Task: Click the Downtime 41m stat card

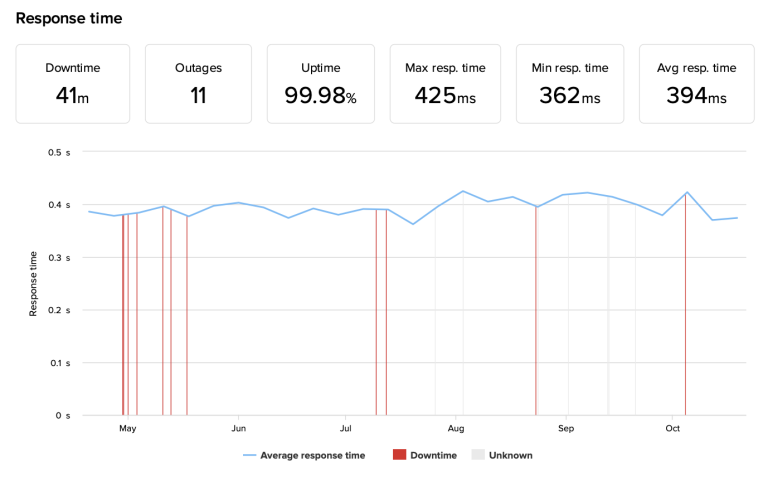Action: [72, 84]
